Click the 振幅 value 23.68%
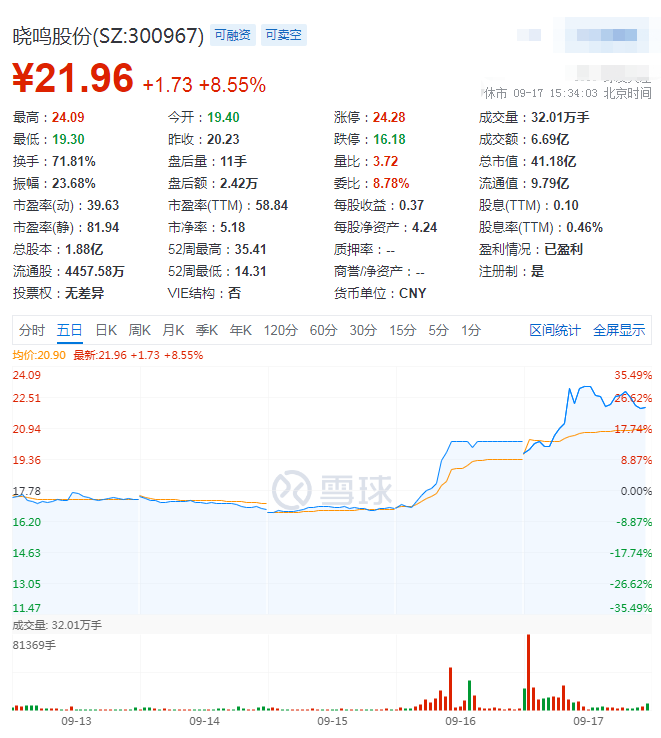The width and height of the screenshot is (661, 738). [x=73, y=184]
